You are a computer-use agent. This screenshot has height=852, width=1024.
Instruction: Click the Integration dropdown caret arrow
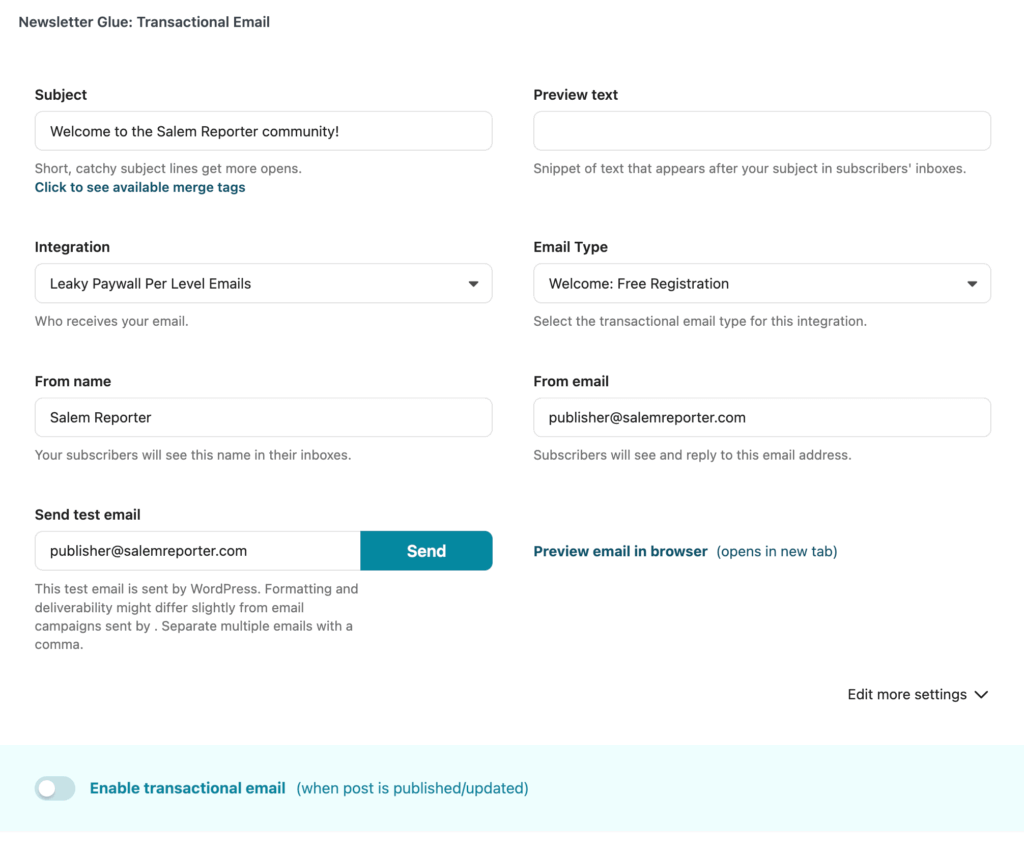click(473, 284)
